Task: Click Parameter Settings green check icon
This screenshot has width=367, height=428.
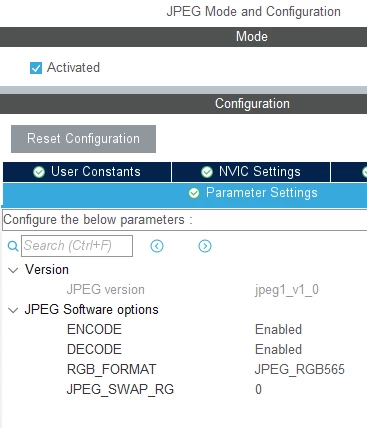Action: click(x=194, y=193)
